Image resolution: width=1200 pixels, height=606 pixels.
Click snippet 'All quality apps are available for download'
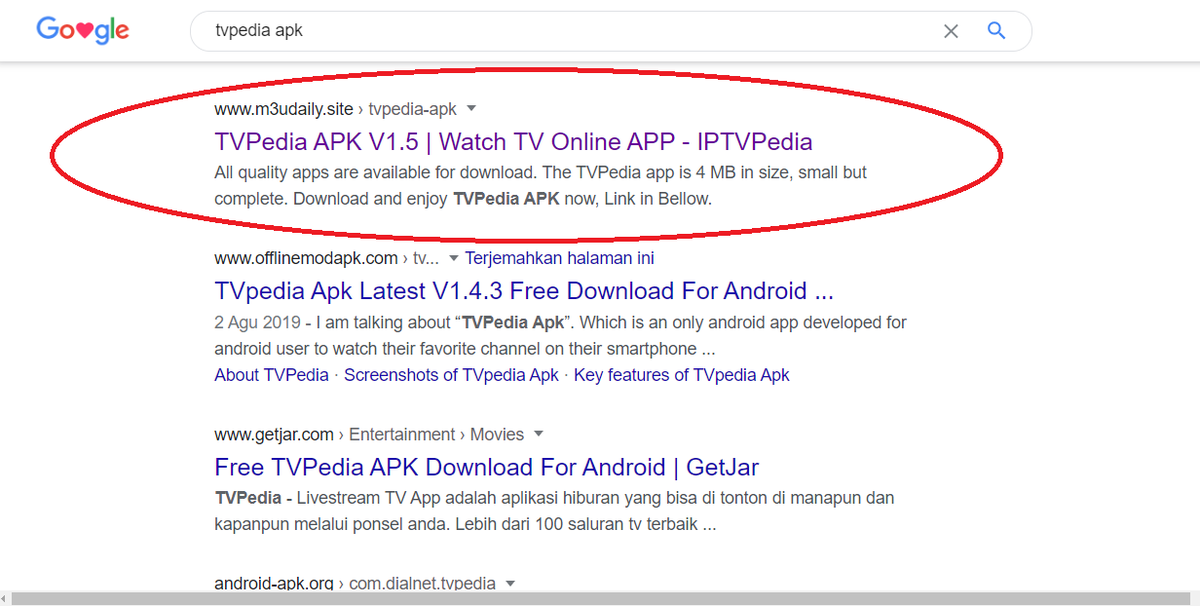click(x=540, y=185)
